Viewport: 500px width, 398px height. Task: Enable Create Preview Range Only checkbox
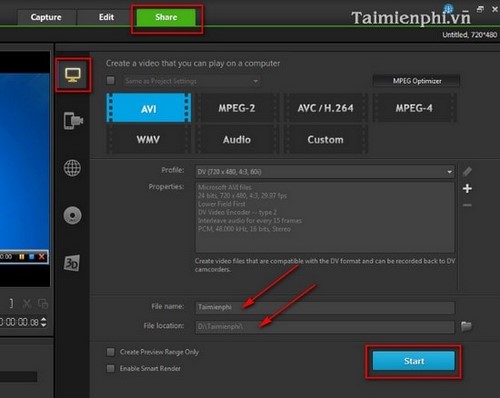tap(110, 352)
